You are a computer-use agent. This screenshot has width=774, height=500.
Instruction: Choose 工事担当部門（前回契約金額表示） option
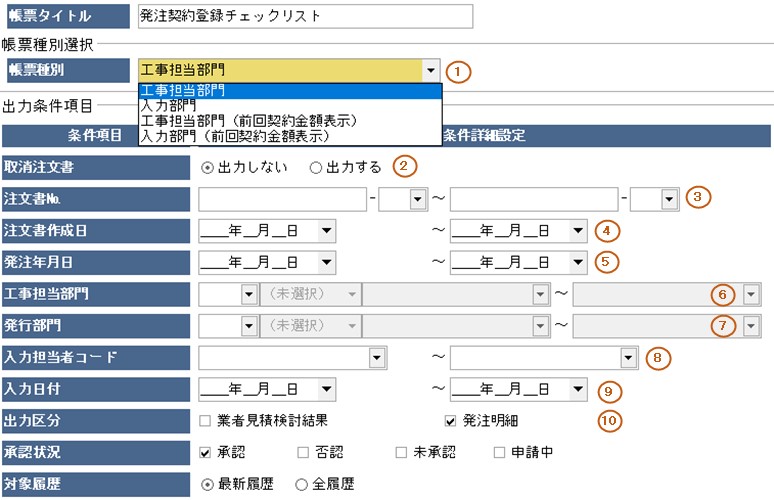click(x=250, y=120)
